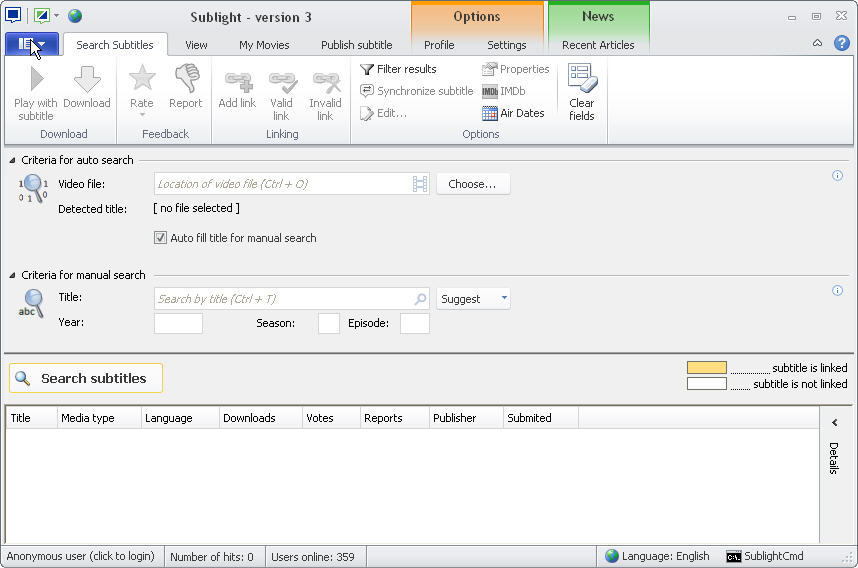Click the white subtitle is not linked swatch
The image size is (858, 568).
707,383
